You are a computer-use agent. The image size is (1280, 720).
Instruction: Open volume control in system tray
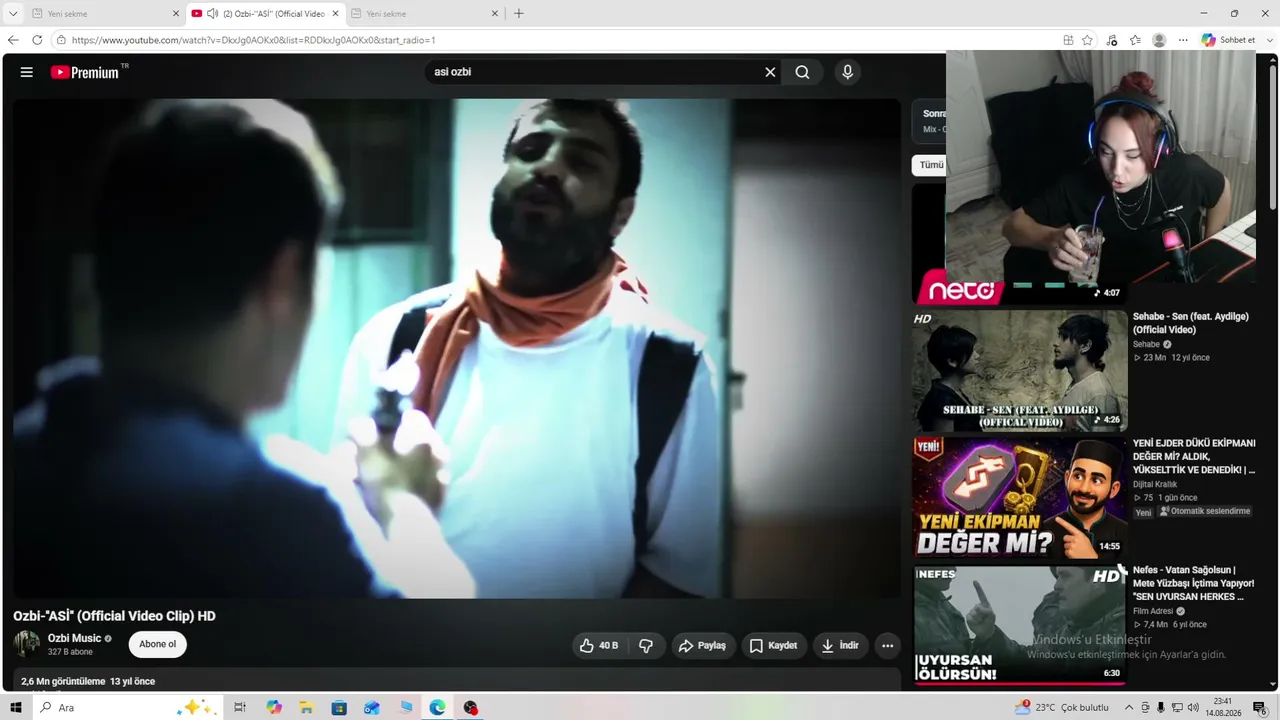1192,708
